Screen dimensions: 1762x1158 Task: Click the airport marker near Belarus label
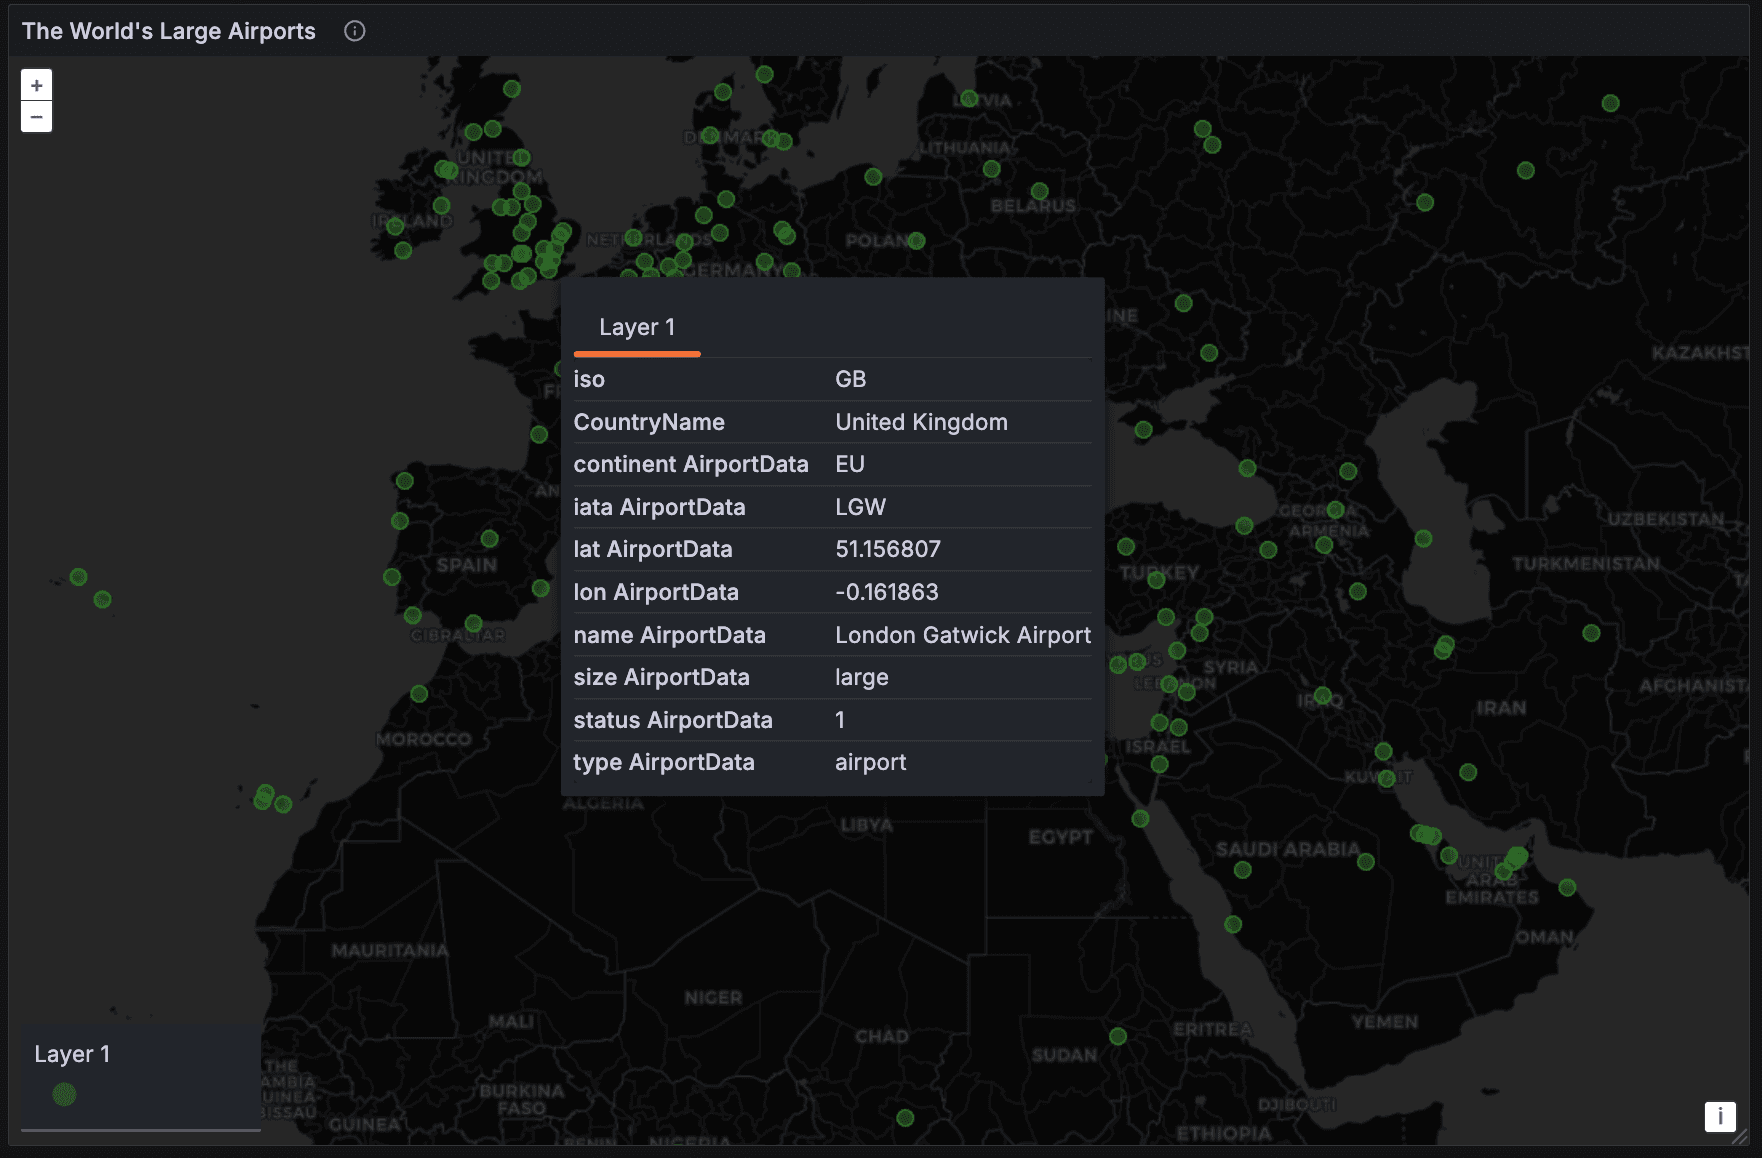point(1039,191)
